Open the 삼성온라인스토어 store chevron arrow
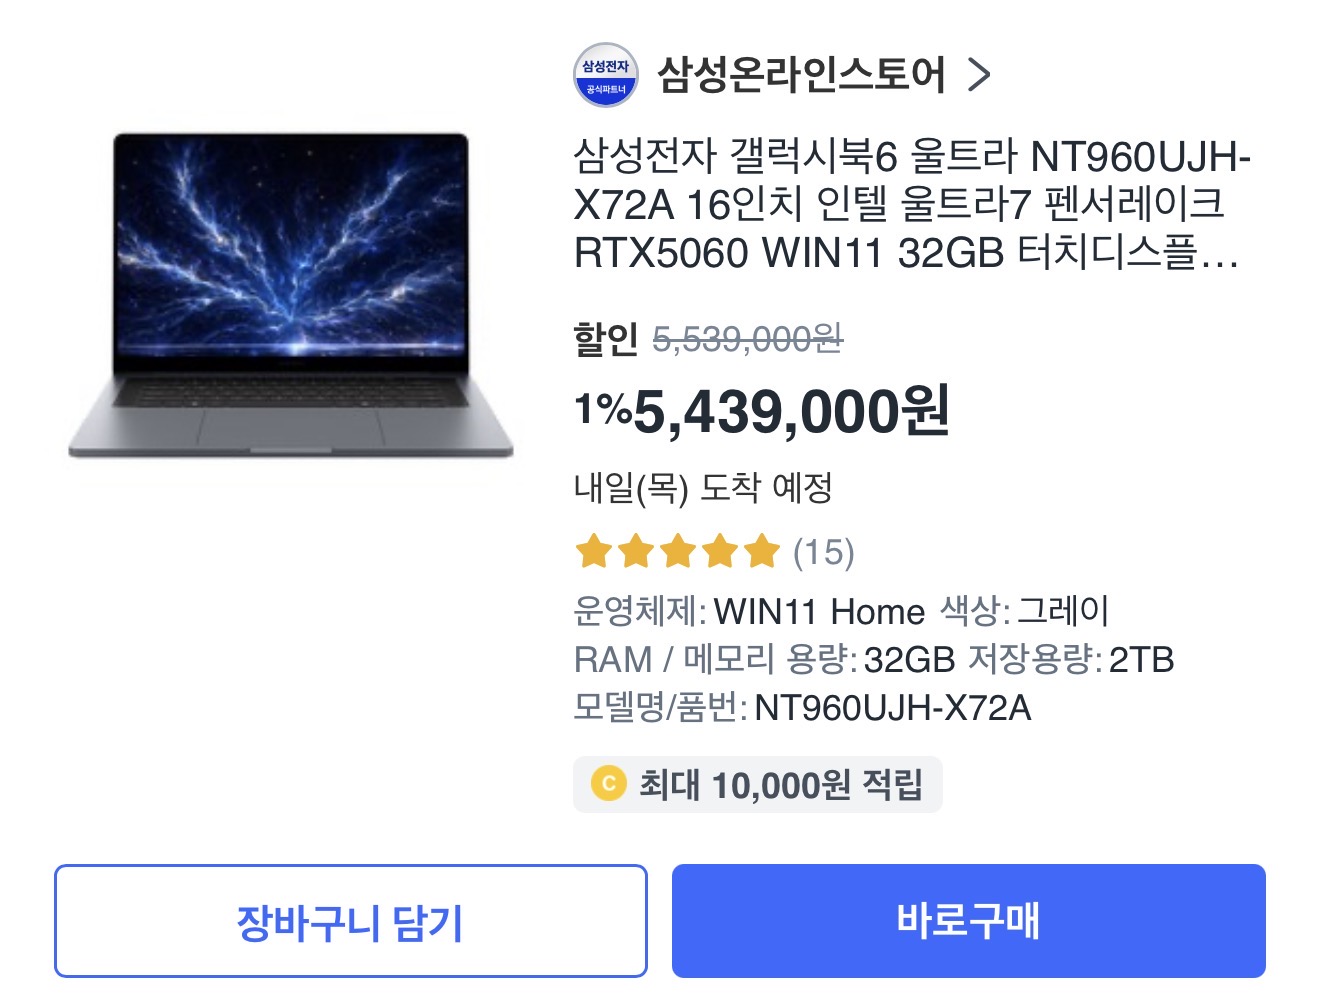 pos(979,75)
